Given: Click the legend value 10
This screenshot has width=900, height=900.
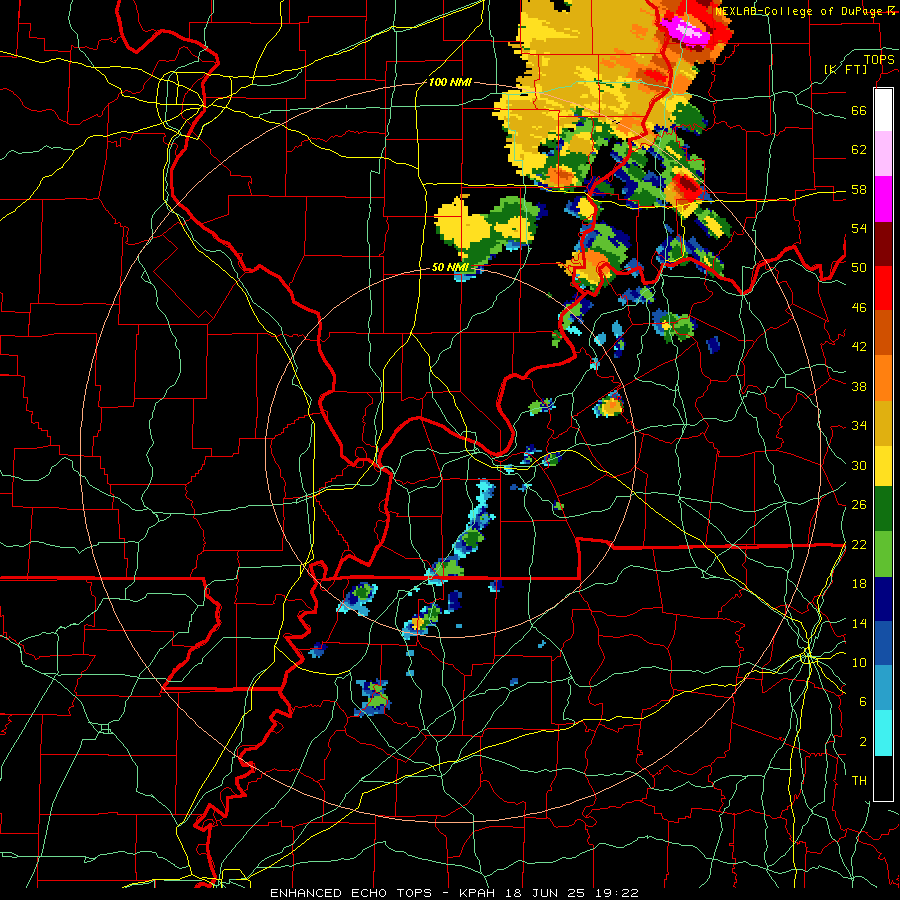Looking at the screenshot, I should tap(859, 662).
